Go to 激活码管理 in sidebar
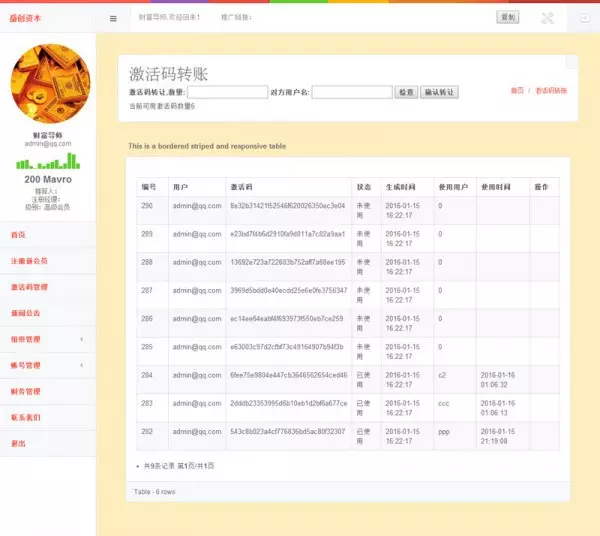 28,287
